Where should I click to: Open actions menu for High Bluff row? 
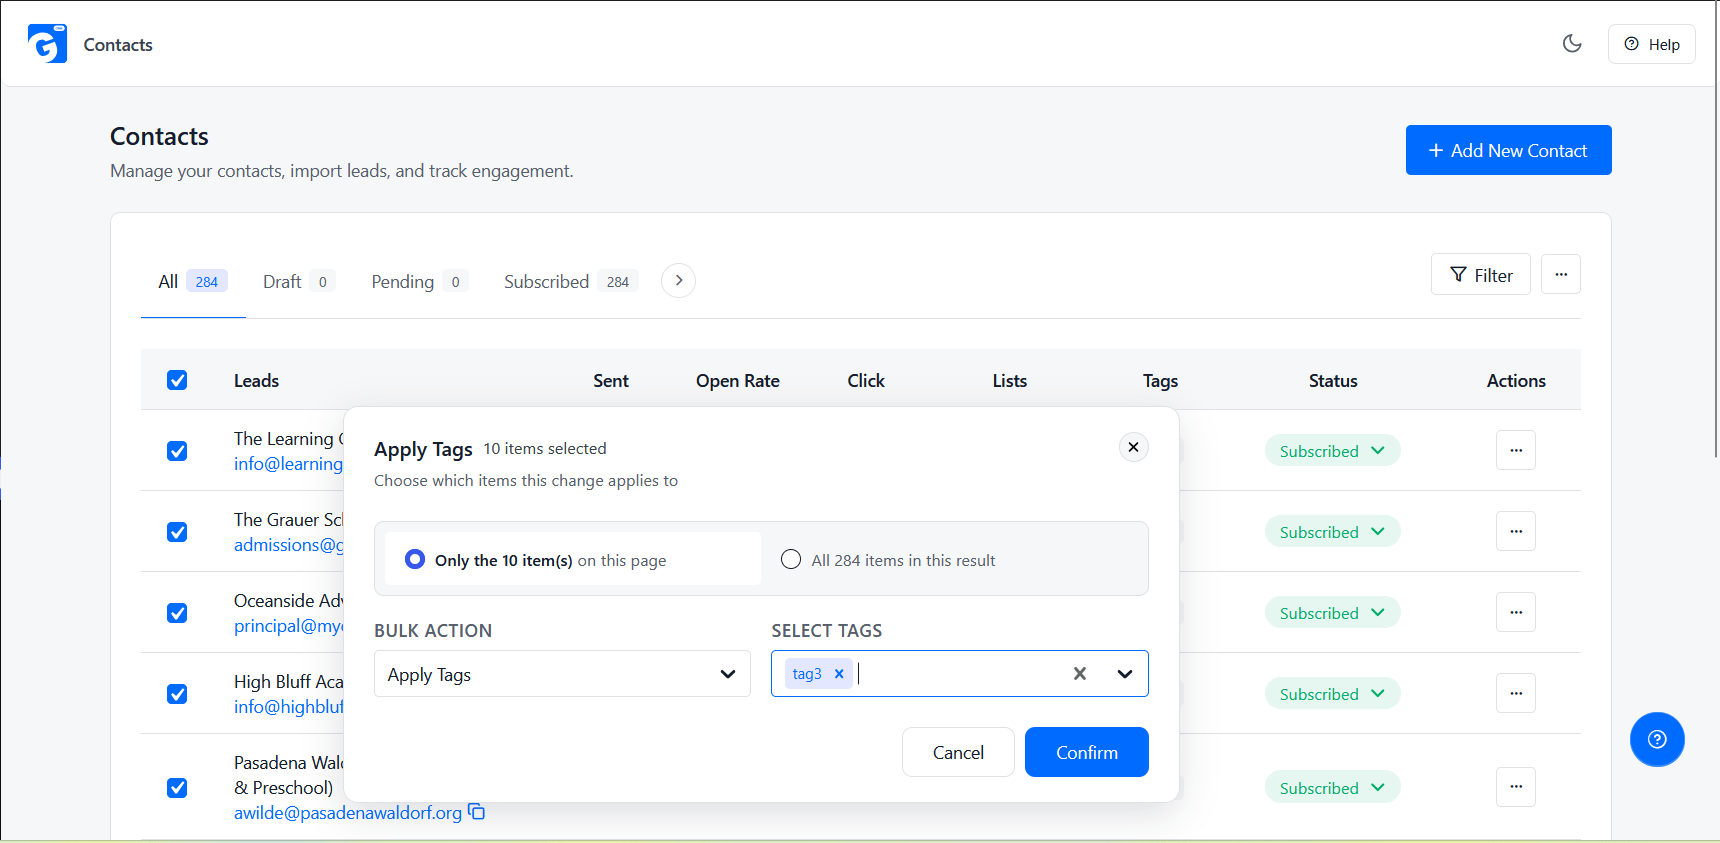click(x=1516, y=693)
